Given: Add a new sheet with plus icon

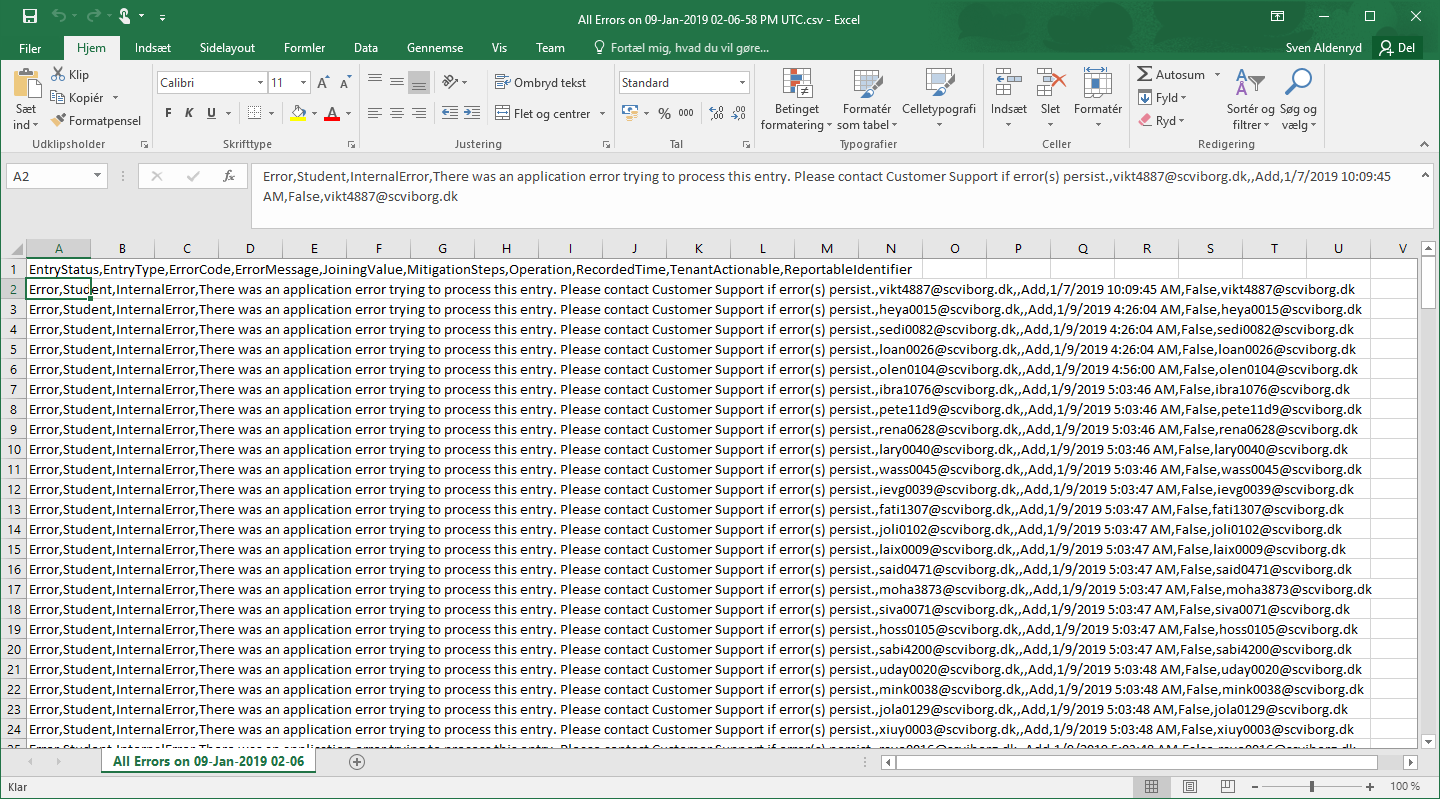Looking at the screenshot, I should (357, 762).
